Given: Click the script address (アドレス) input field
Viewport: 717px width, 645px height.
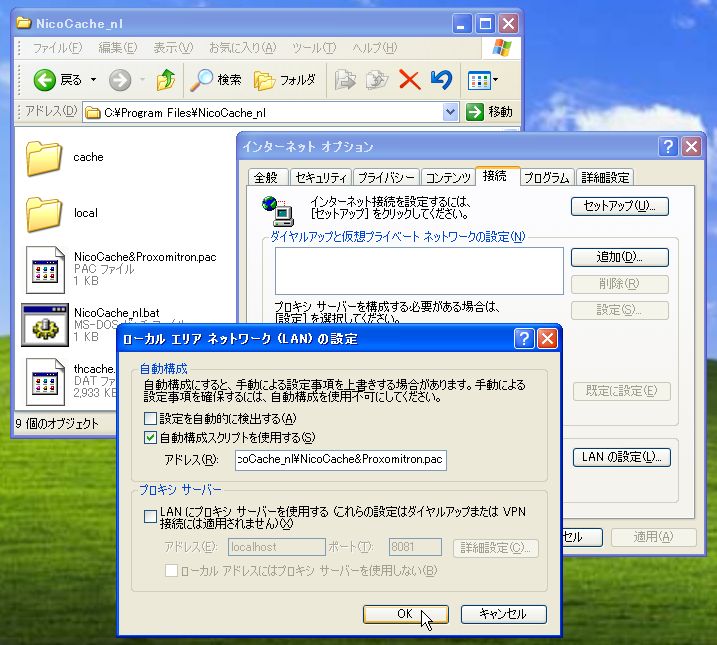Looking at the screenshot, I should point(341,460).
